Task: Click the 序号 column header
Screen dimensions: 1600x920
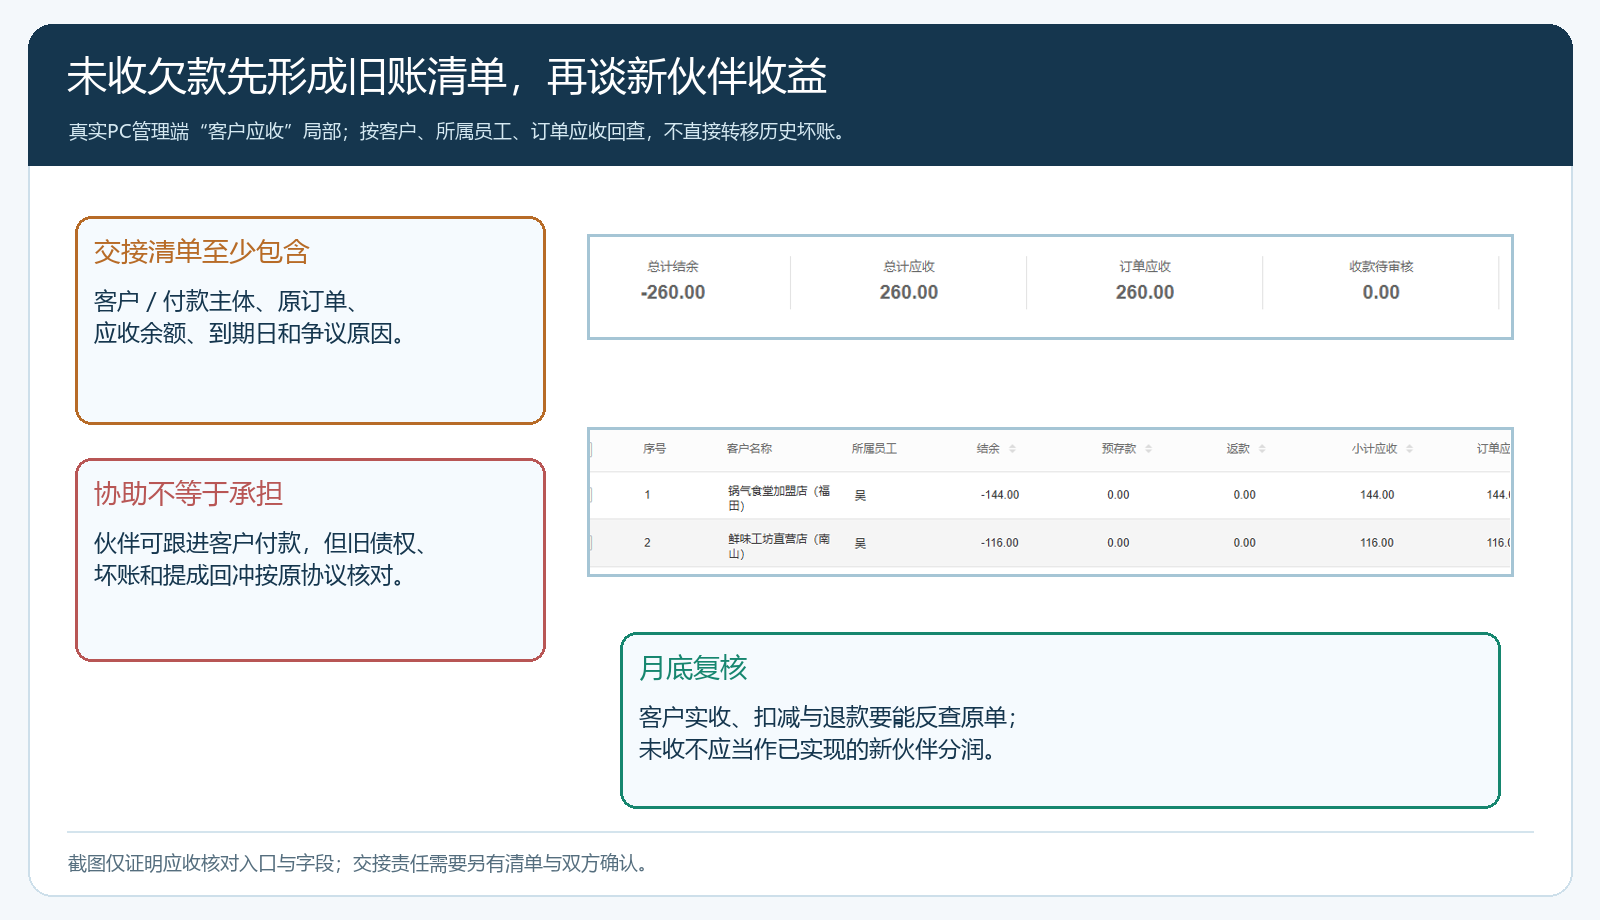Action: [x=654, y=449]
